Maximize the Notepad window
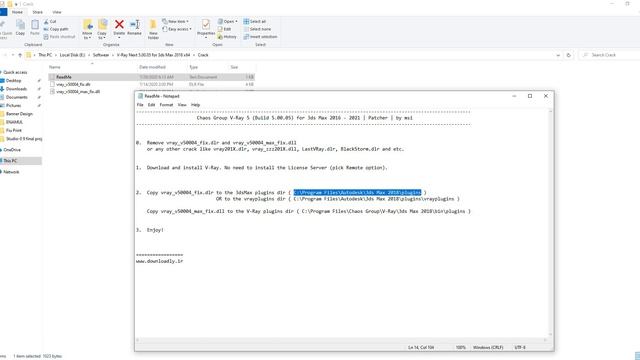This screenshot has width=640, height=360. (530, 96)
